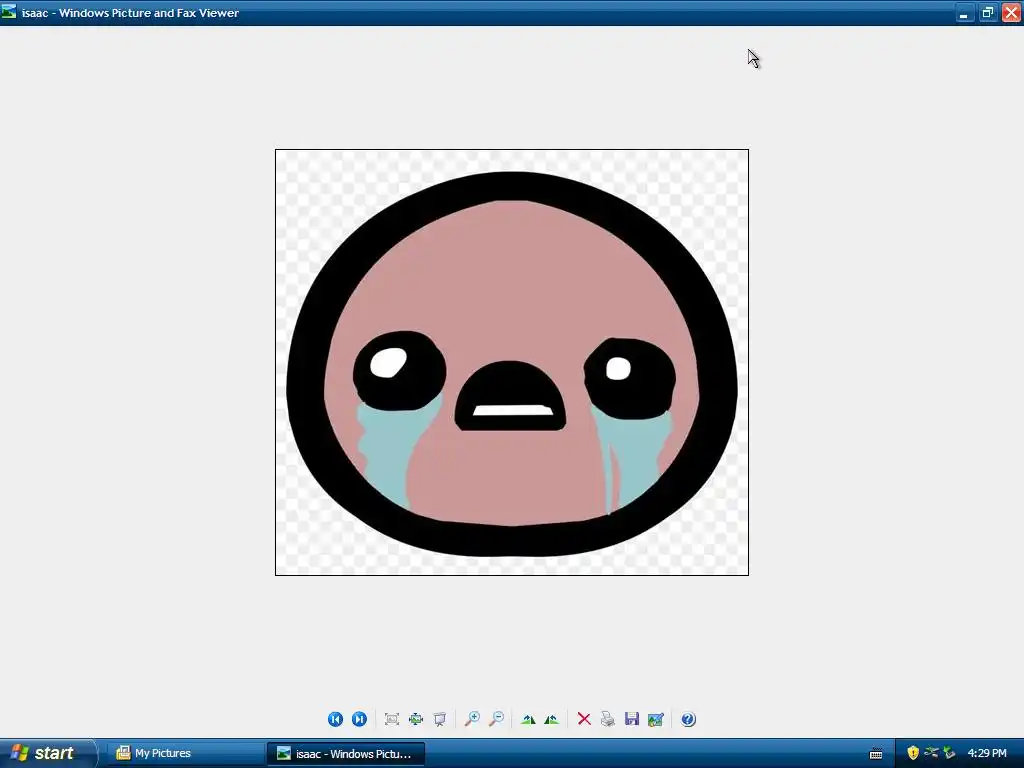Open the Windows Security Alerts shield
This screenshot has height=768, width=1024.
(913, 753)
